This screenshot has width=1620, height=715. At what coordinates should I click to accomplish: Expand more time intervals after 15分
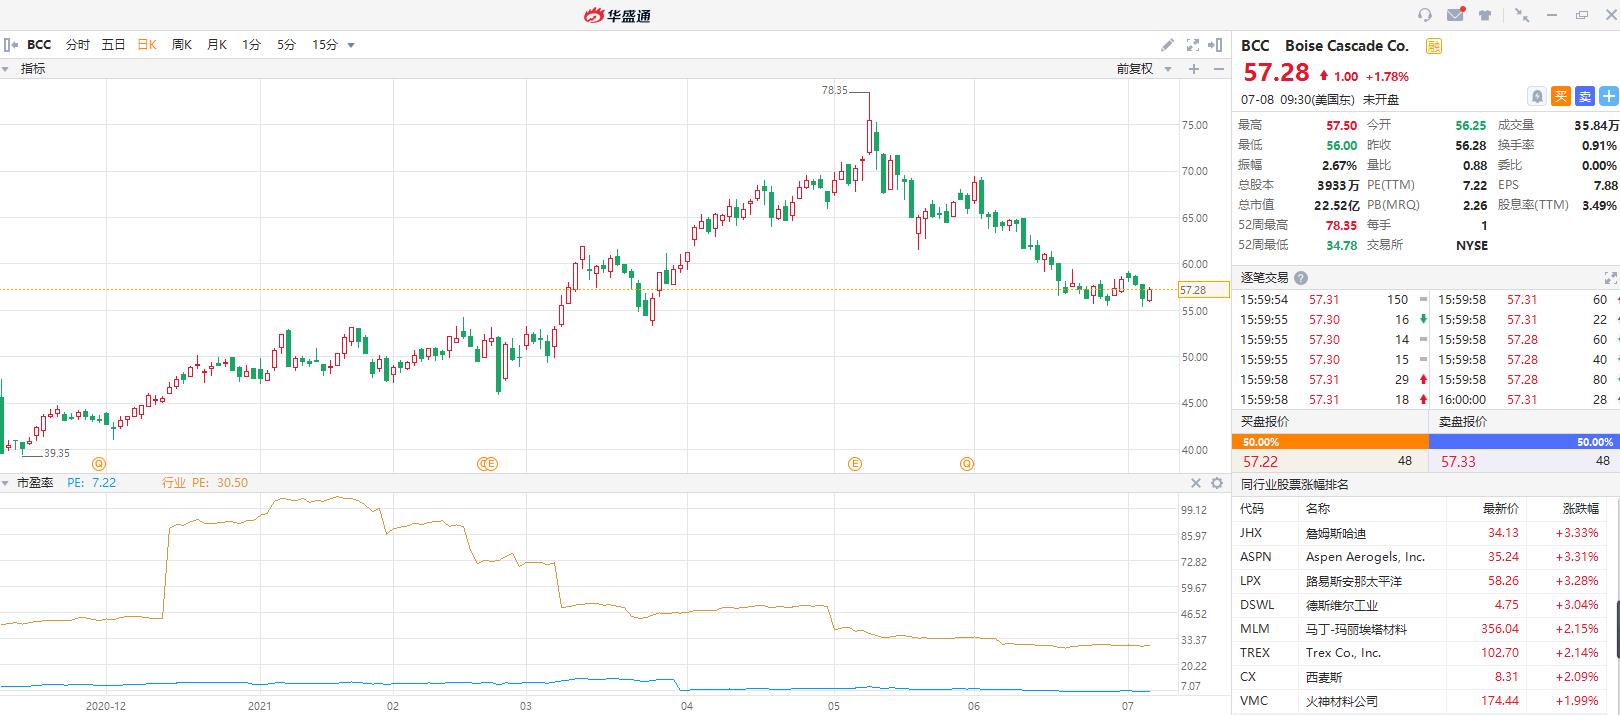point(351,45)
